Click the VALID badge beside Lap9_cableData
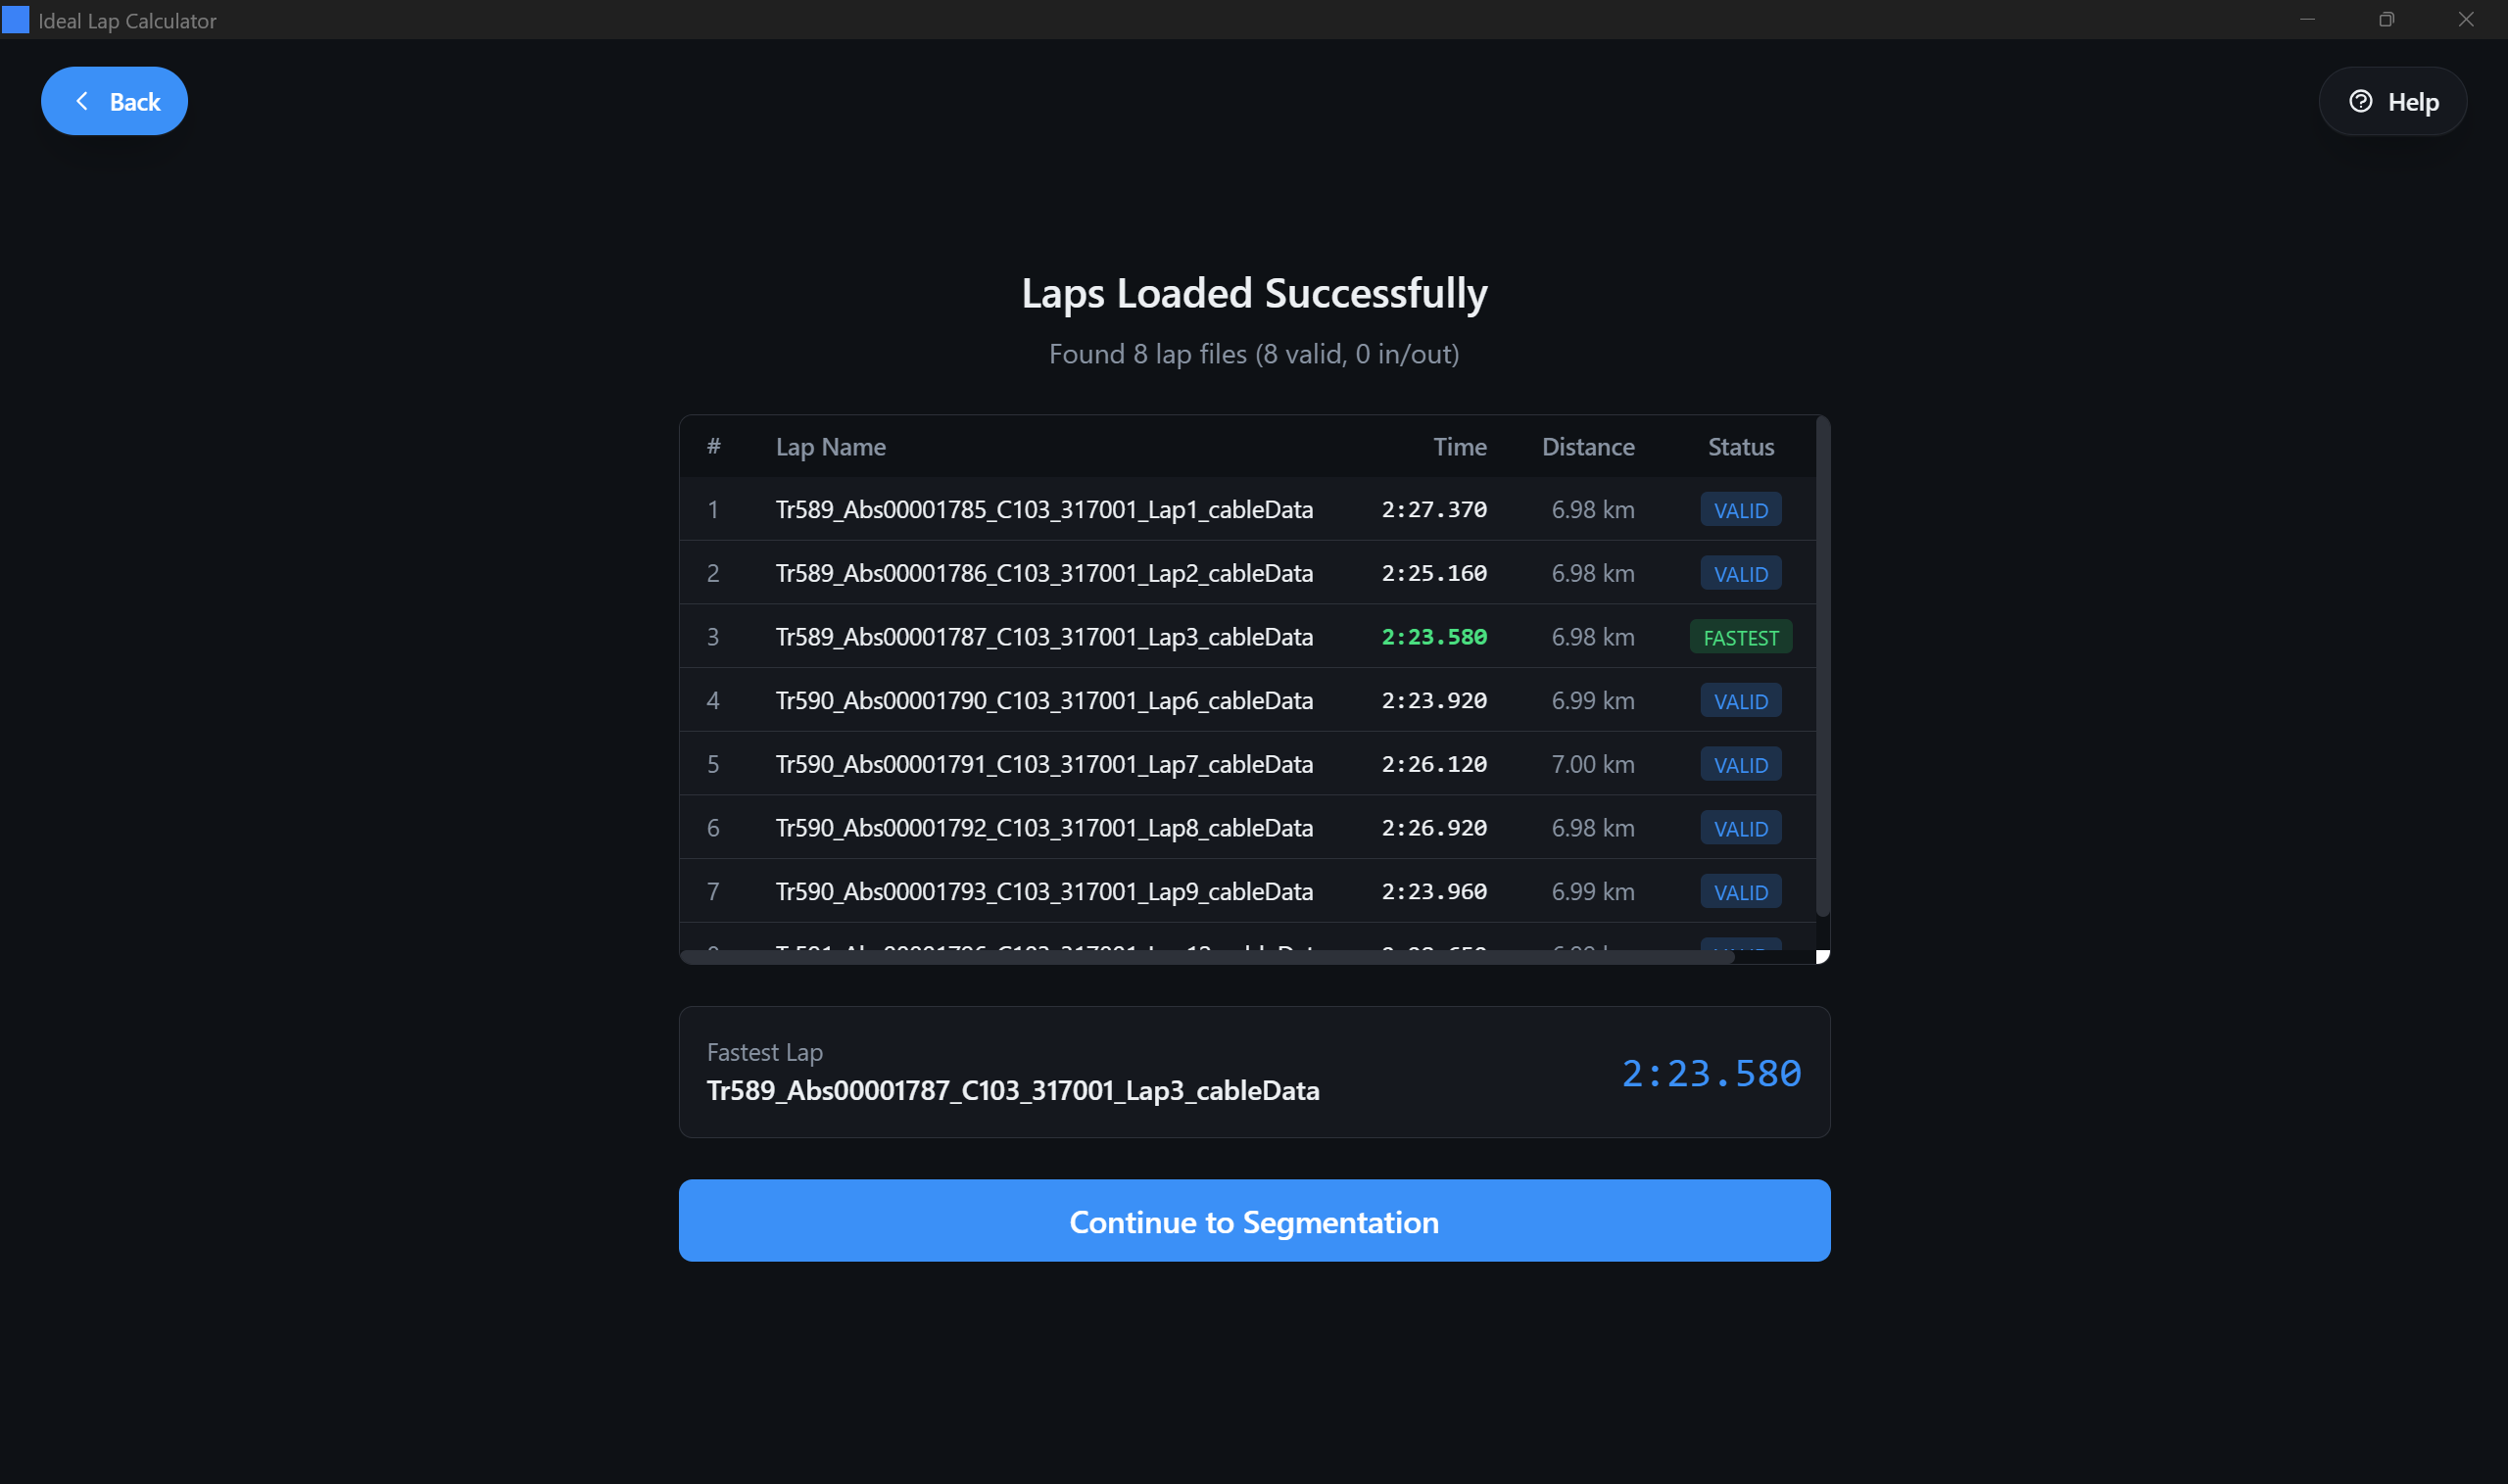 [1740, 891]
